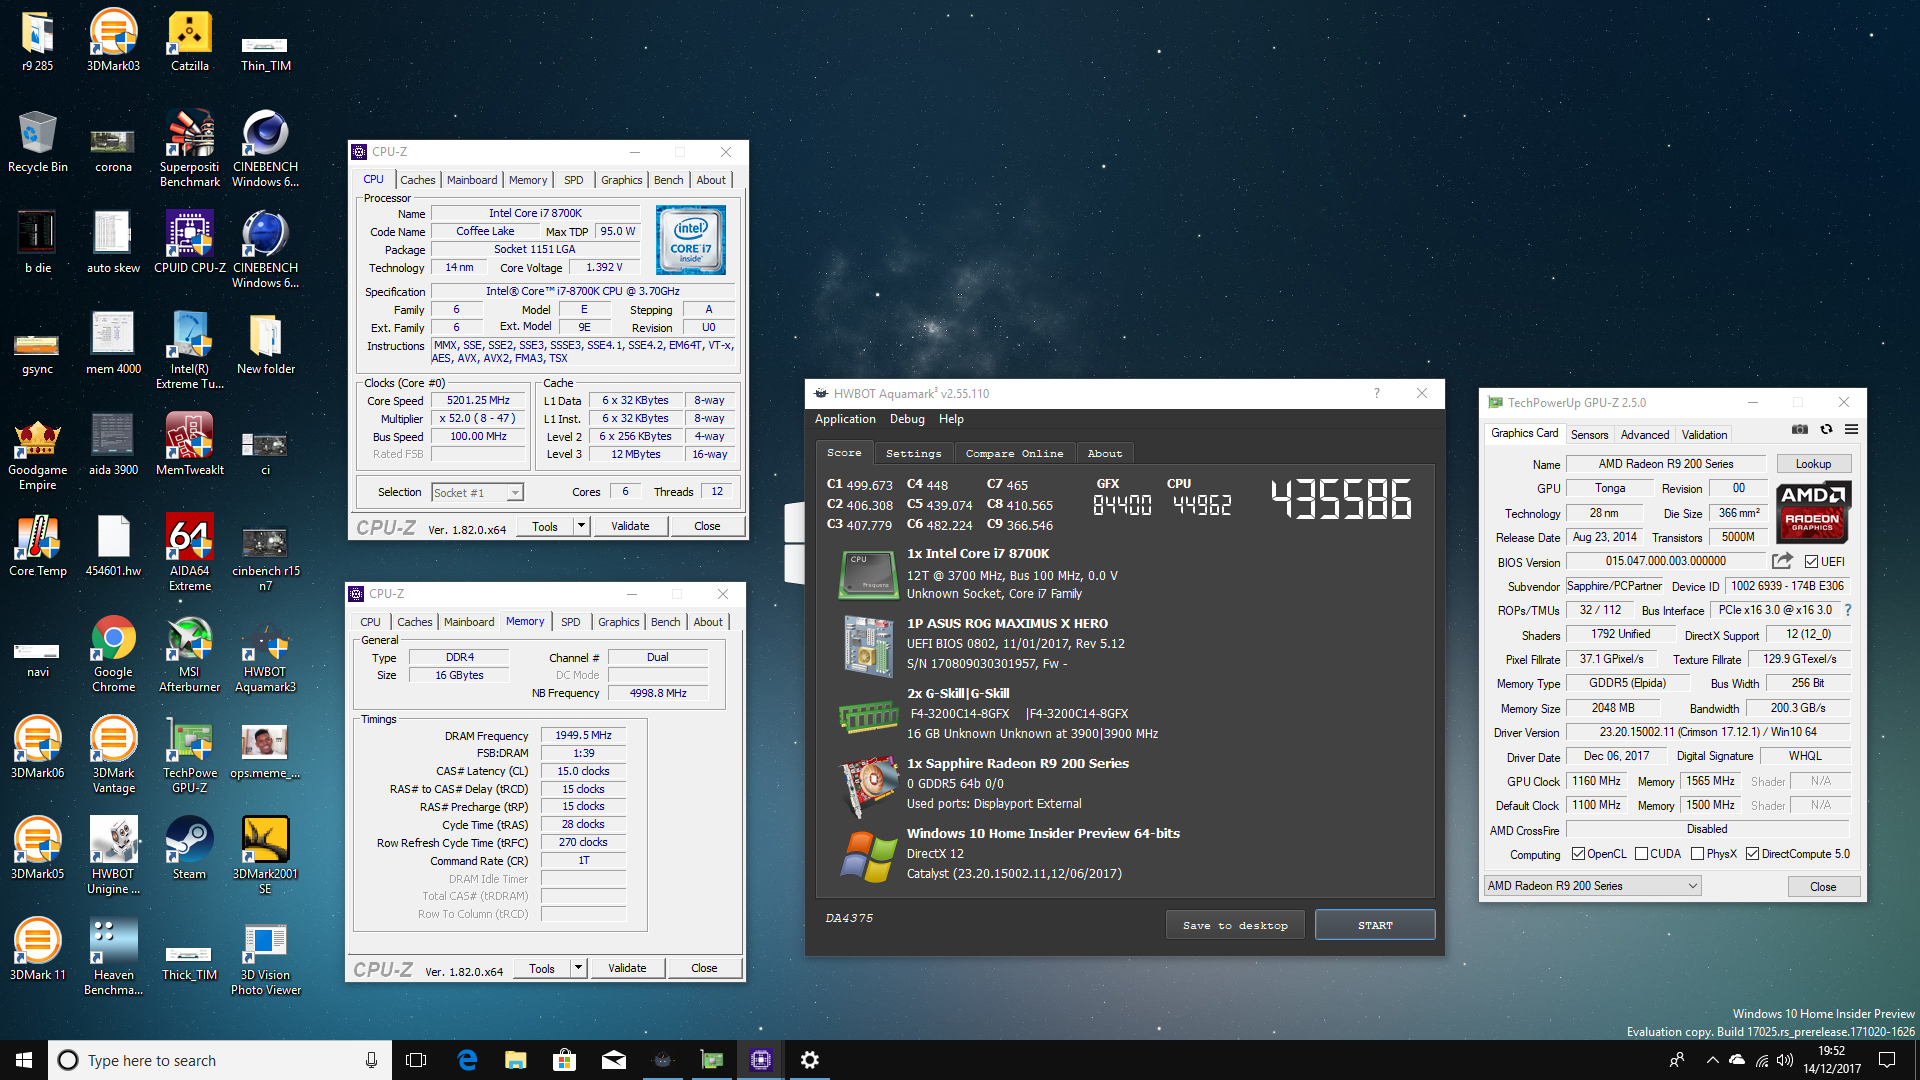Click the taskbar search box
1920x1080 pixels.
[x=218, y=1060]
